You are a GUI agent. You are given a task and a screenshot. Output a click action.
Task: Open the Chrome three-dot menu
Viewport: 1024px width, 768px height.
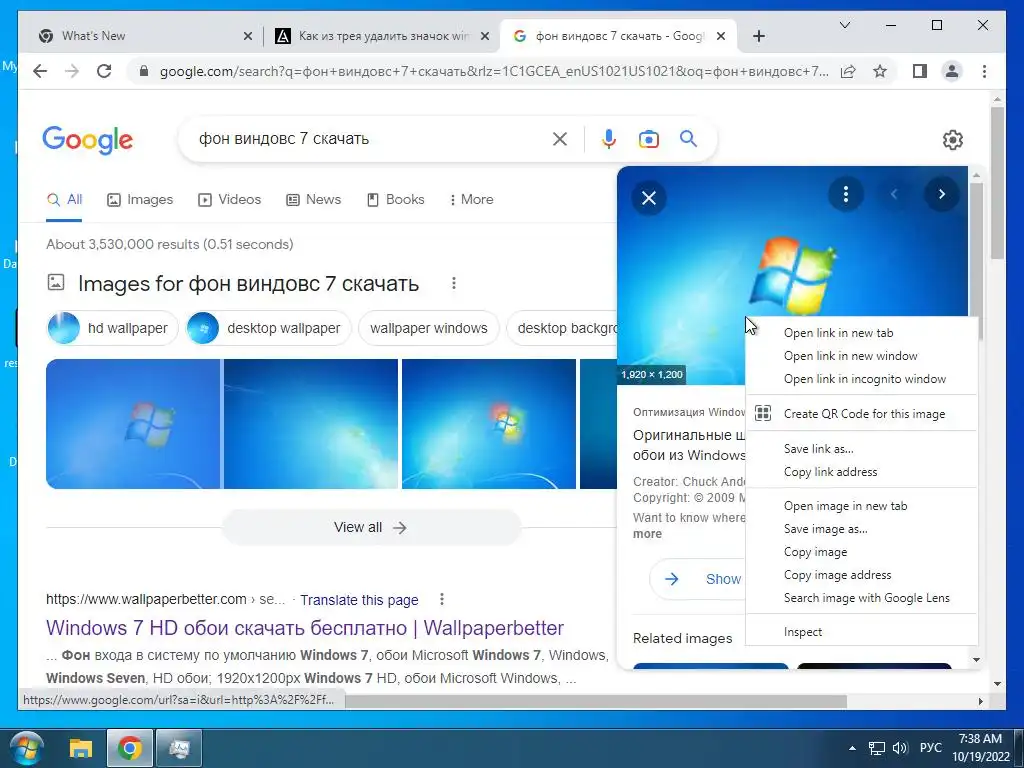coord(984,71)
